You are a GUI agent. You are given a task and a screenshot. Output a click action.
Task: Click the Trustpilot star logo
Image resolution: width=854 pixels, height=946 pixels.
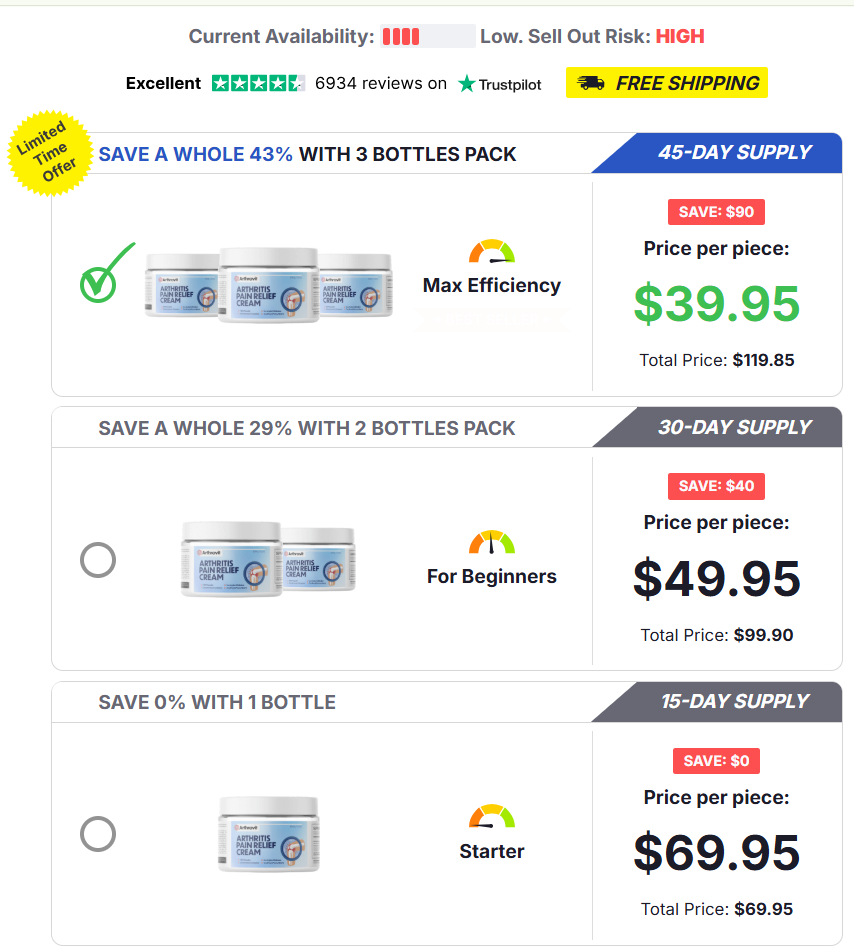pyautogui.click(x=467, y=84)
